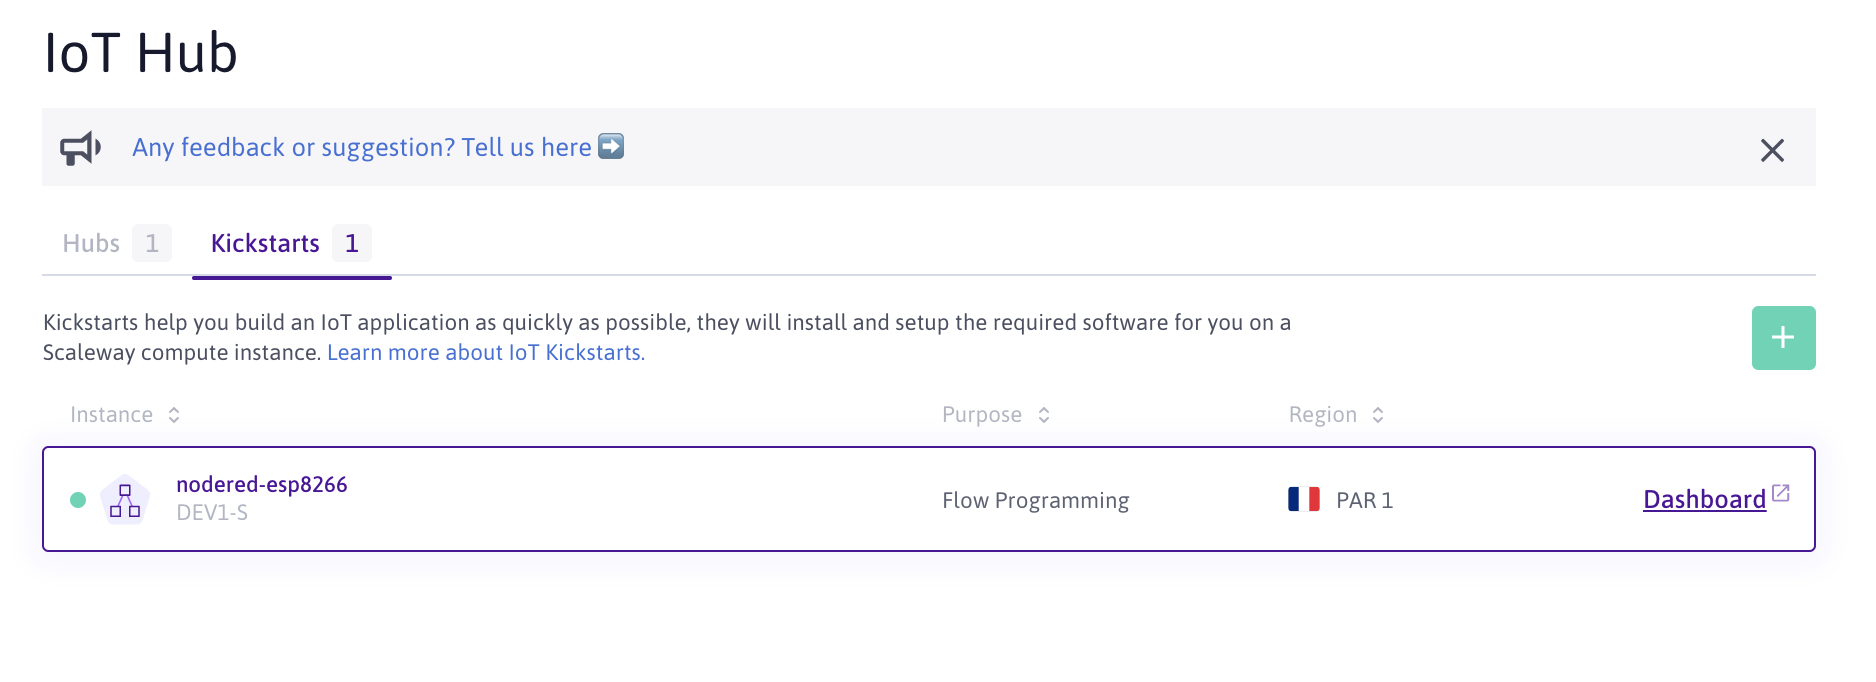Open the nodered-esp8266 instance name
Viewport: 1876px width, 682px height.
(x=261, y=484)
